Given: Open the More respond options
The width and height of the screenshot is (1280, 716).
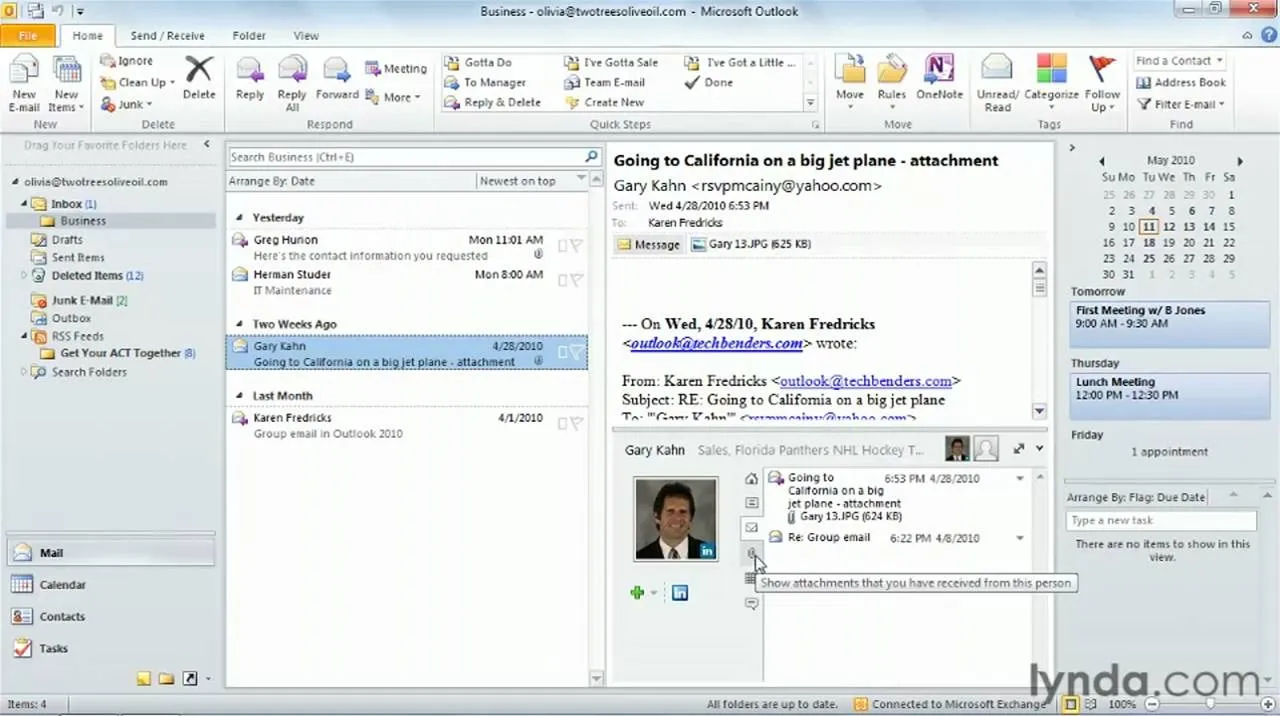Looking at the screenshot, I should tap(392, 97).
